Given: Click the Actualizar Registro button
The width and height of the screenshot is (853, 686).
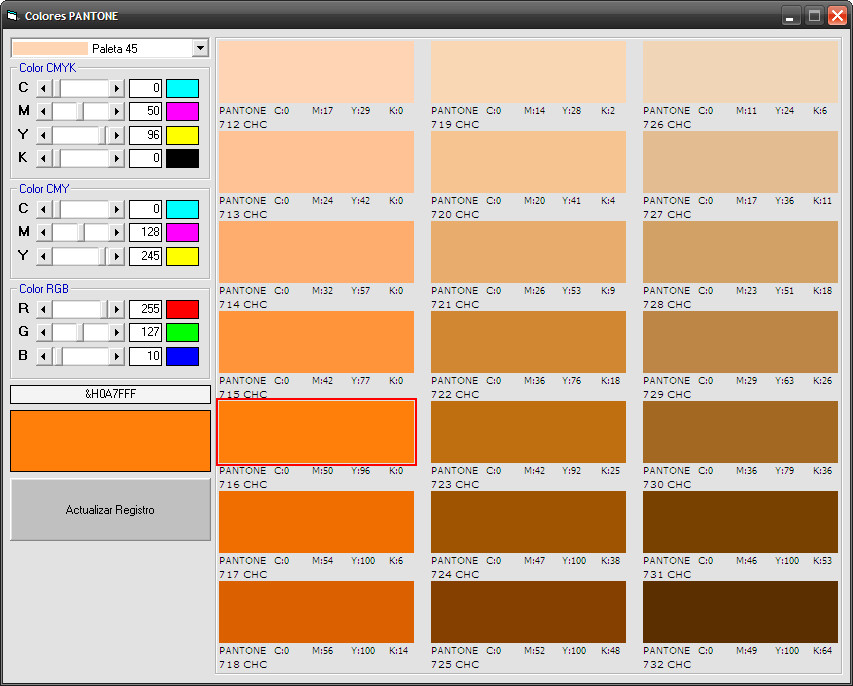Looking at the screenshot, I should [x=110, y=510].
